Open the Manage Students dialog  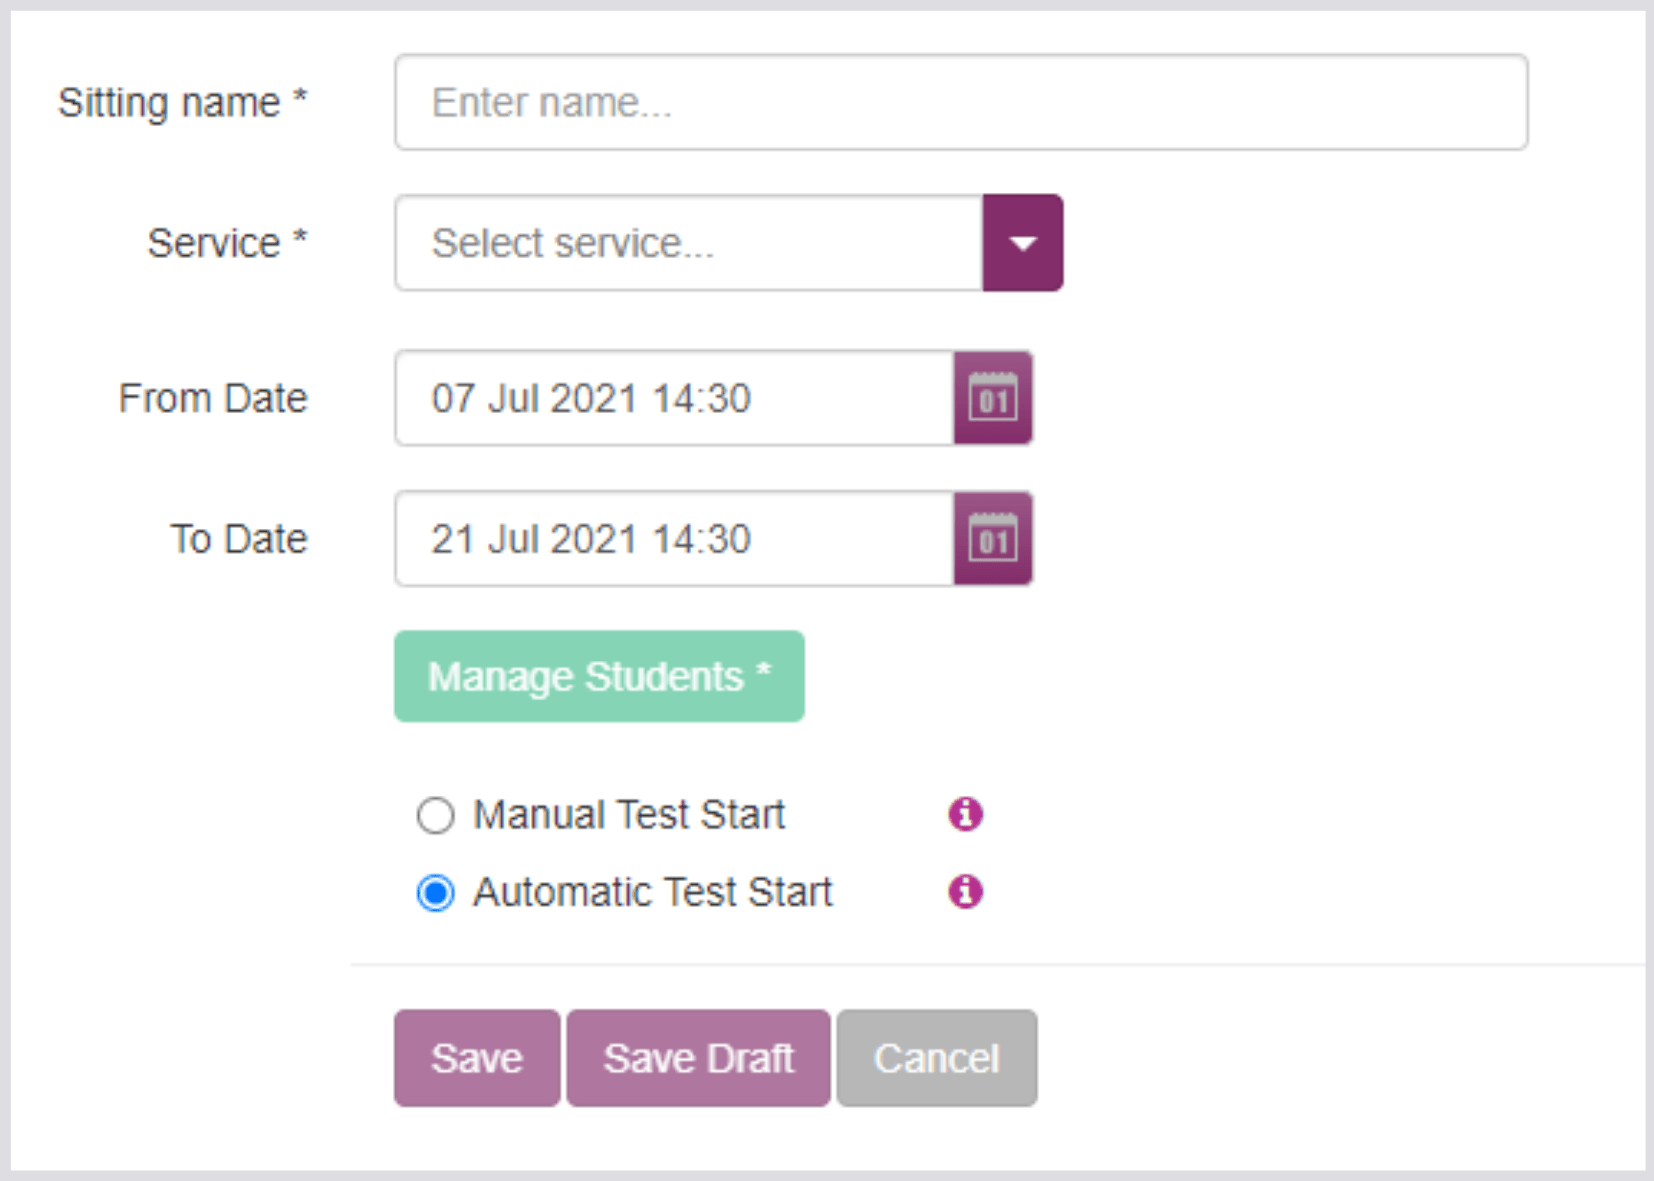599,677
